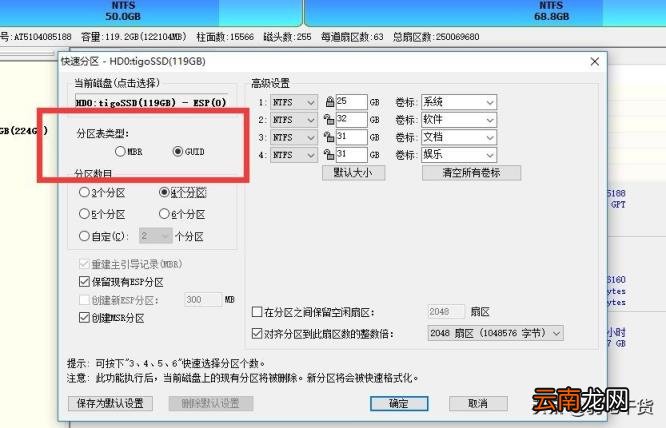Toggle the 创建MSR分区 checkbox

point(112,318)
